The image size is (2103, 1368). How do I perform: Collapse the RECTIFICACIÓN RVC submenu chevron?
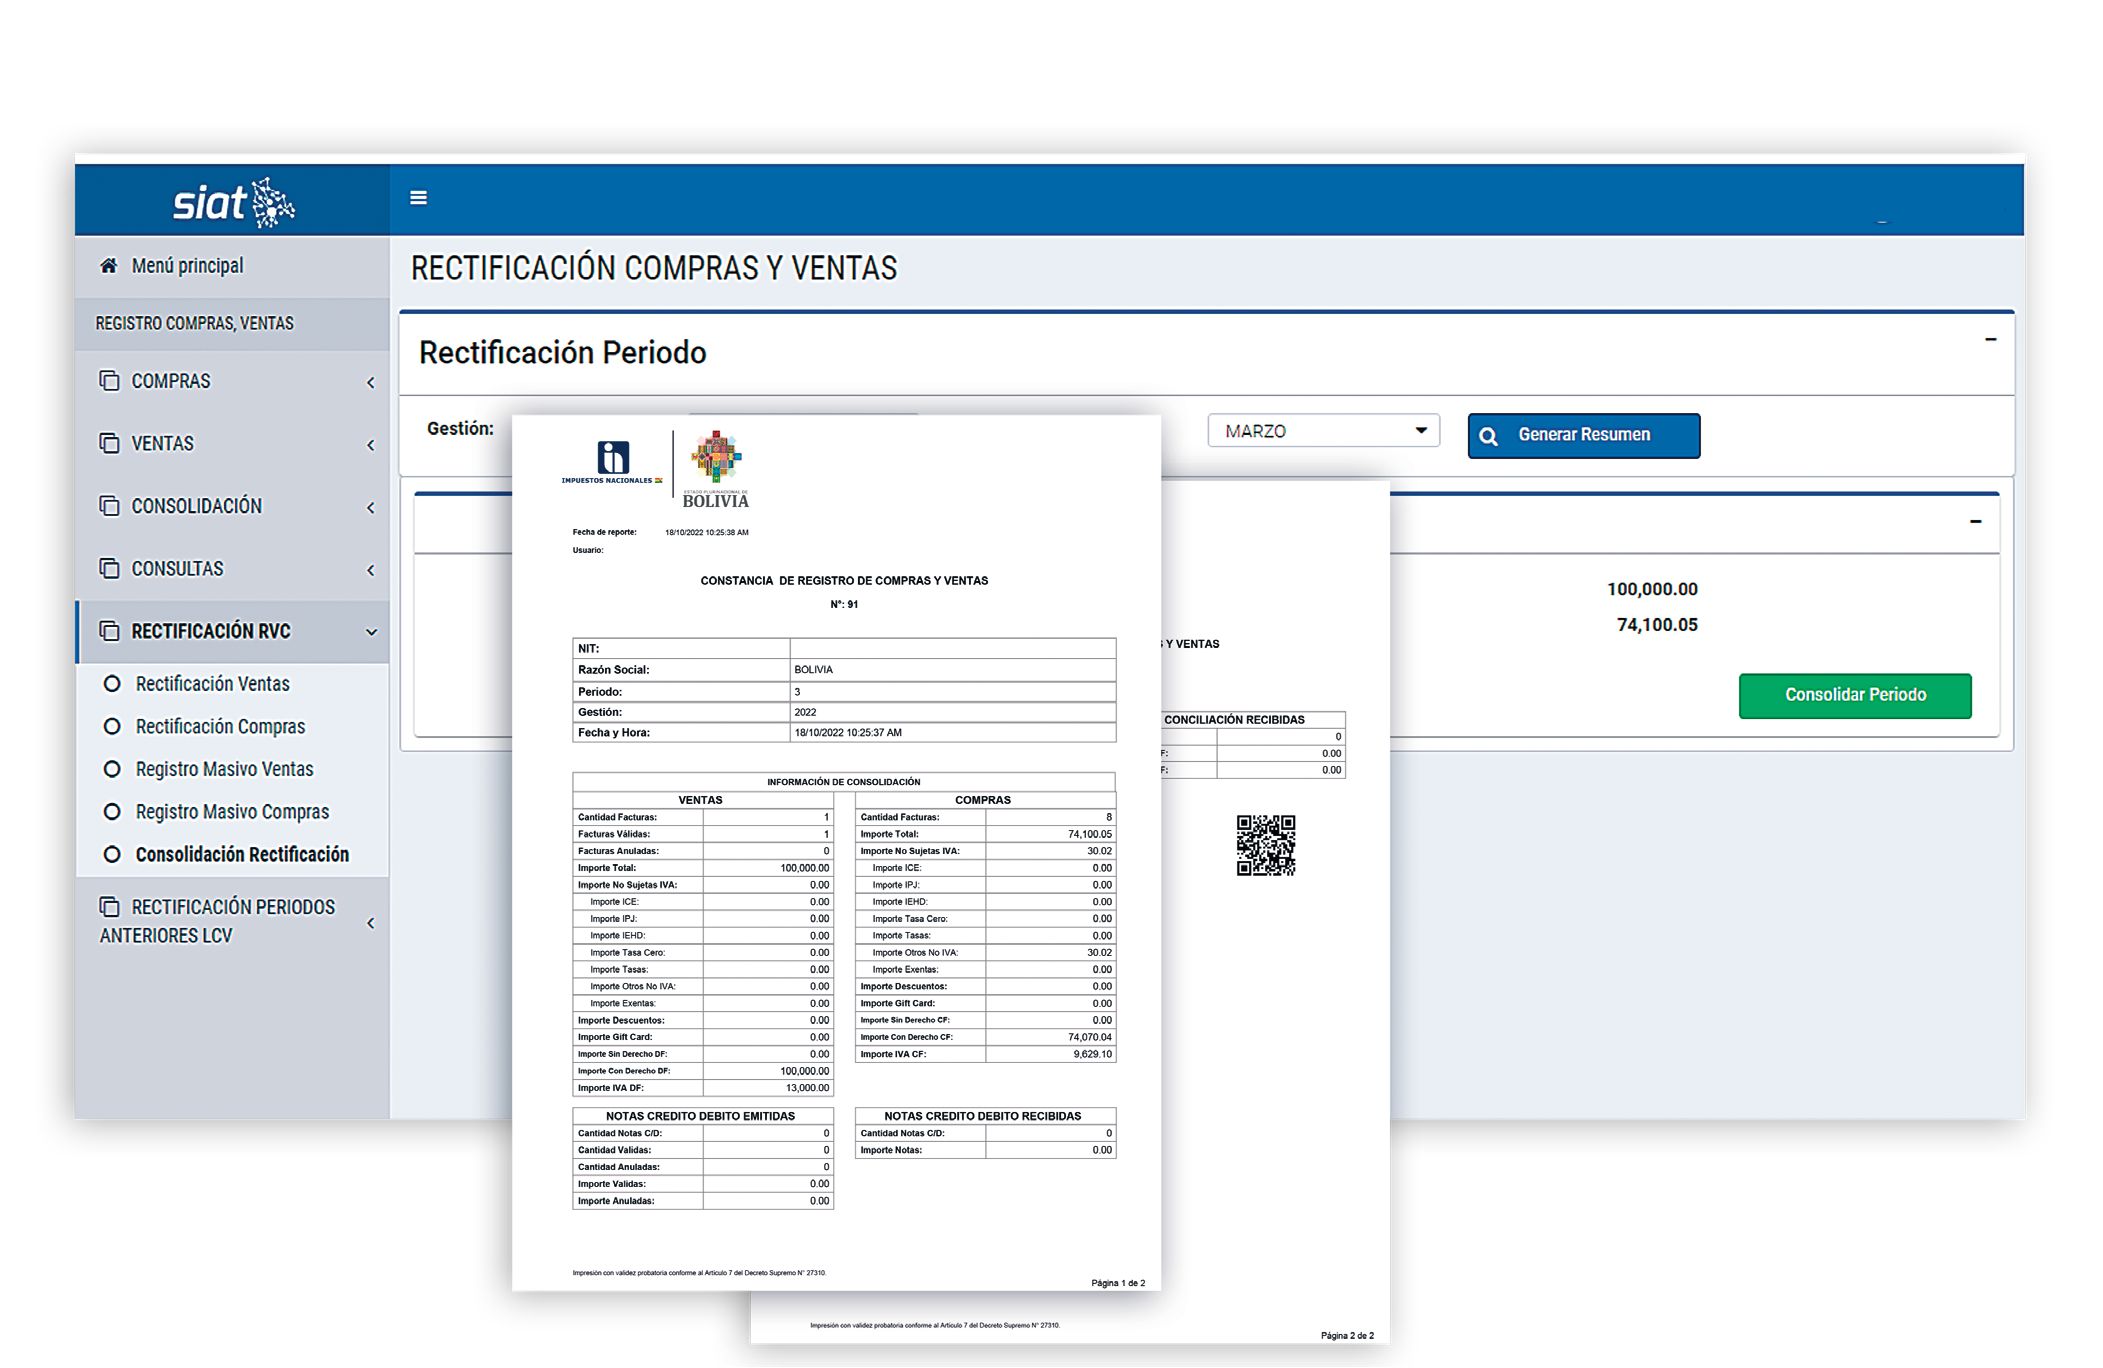(x=371, y=632)
